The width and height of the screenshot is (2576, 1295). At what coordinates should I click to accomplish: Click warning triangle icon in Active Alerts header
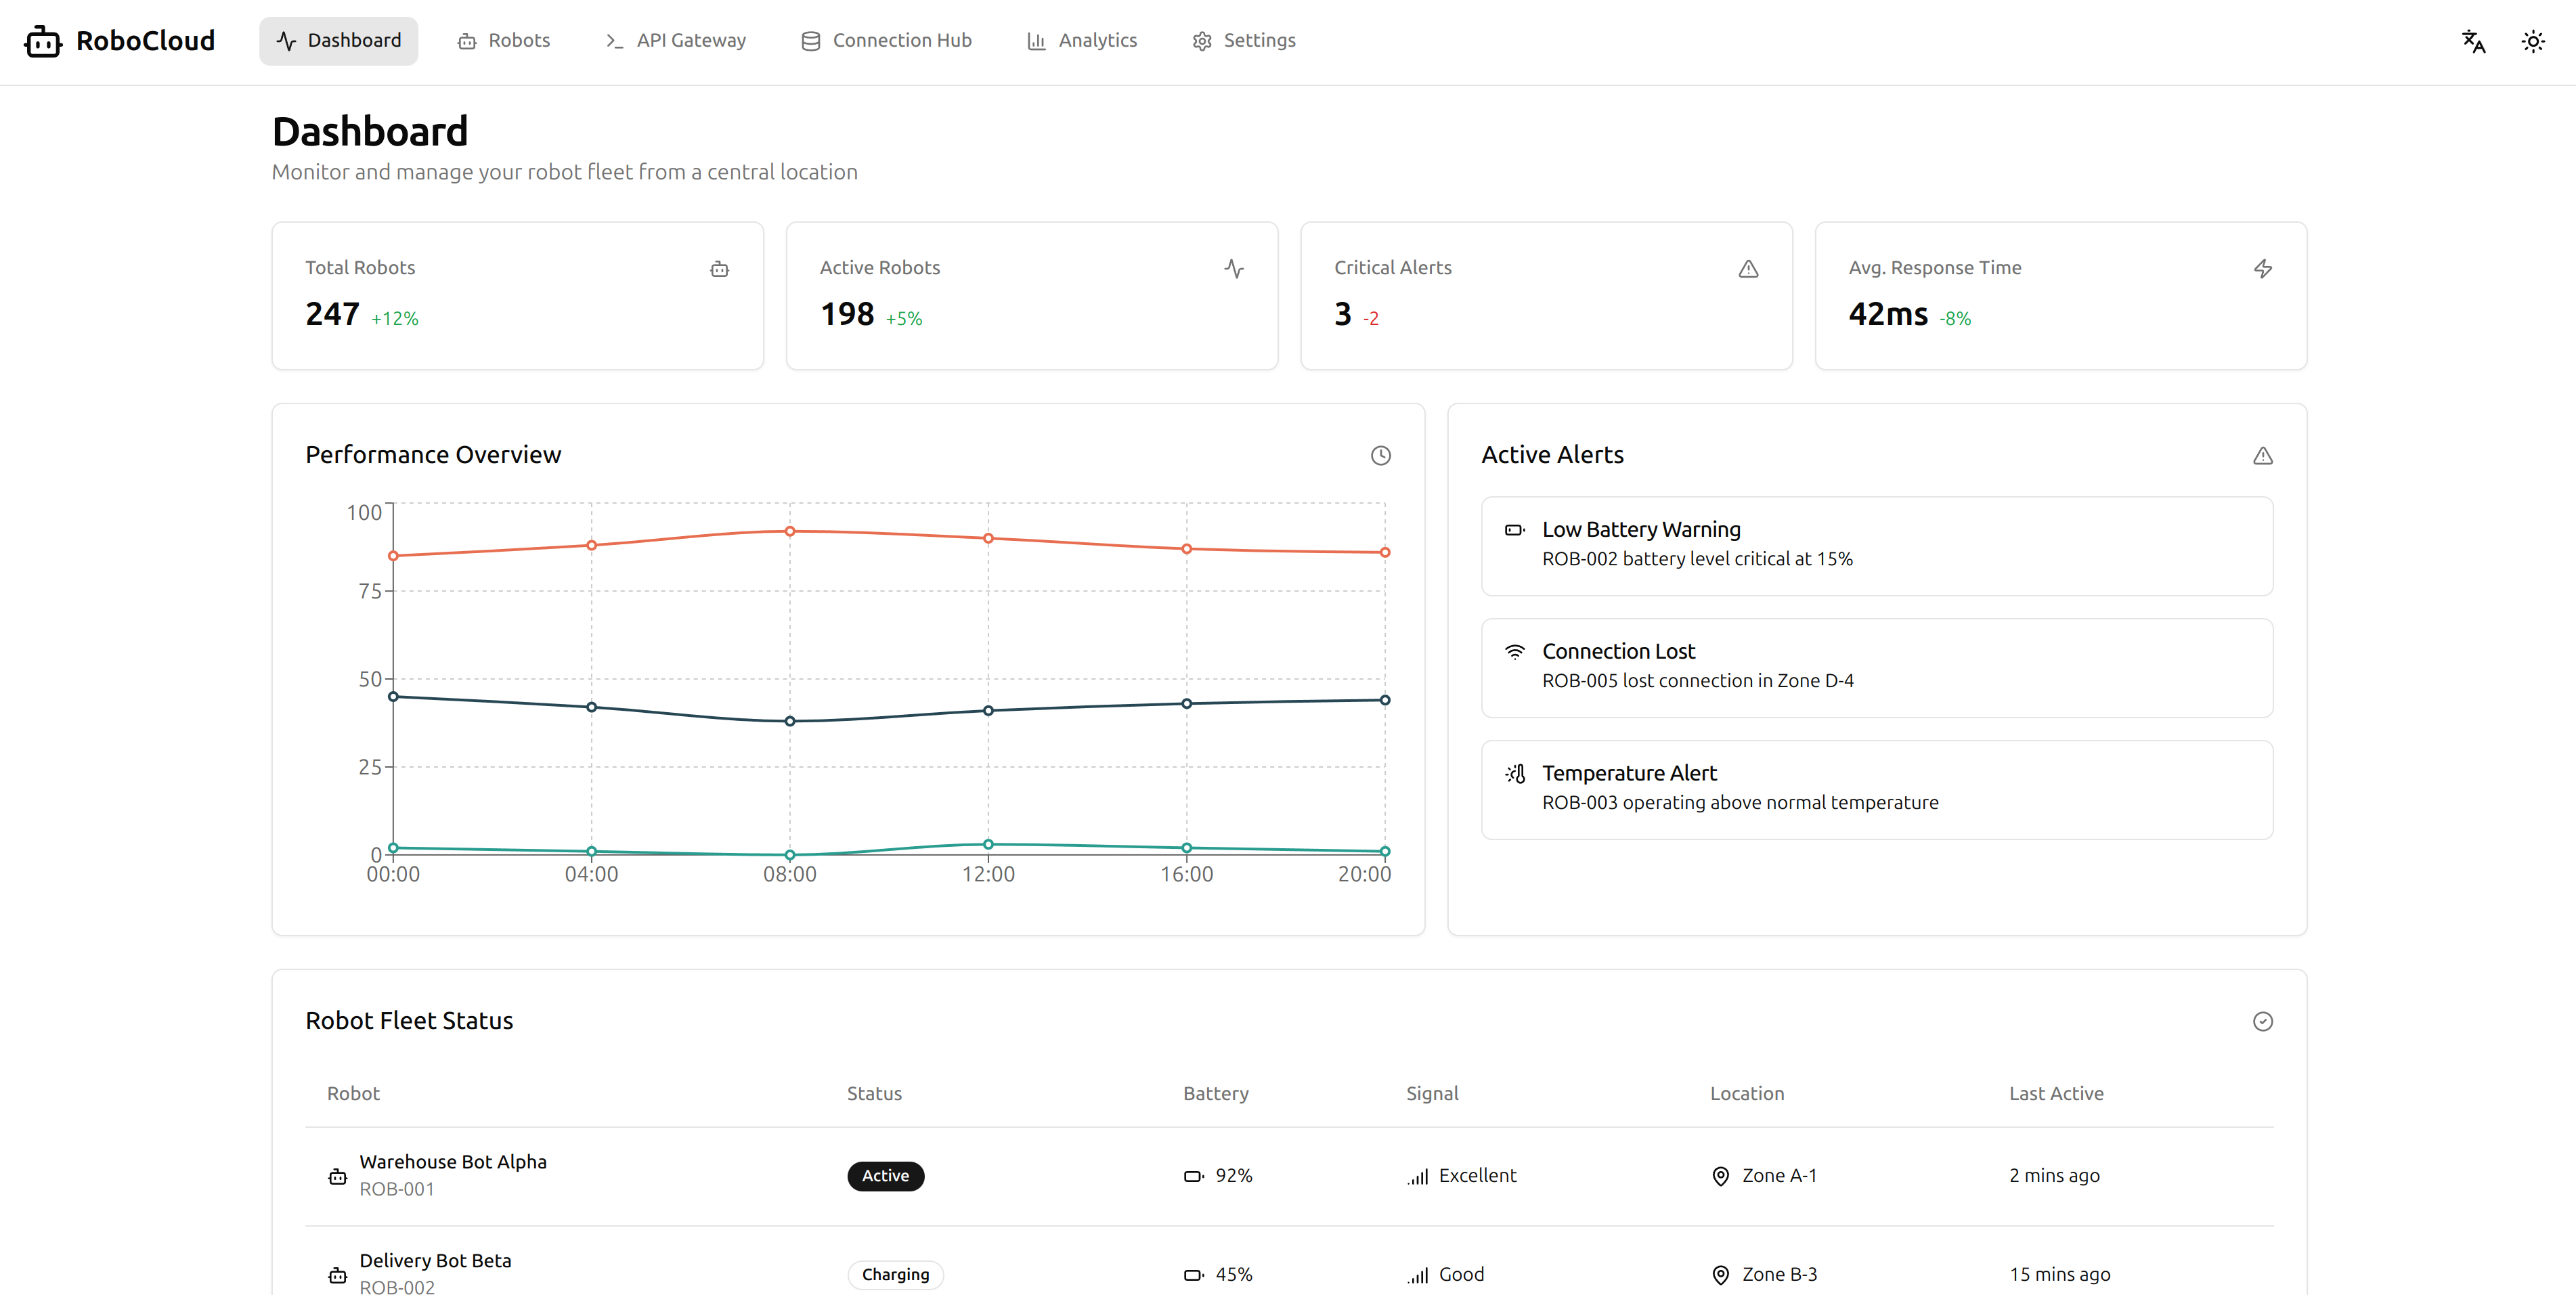[2262, 456]
